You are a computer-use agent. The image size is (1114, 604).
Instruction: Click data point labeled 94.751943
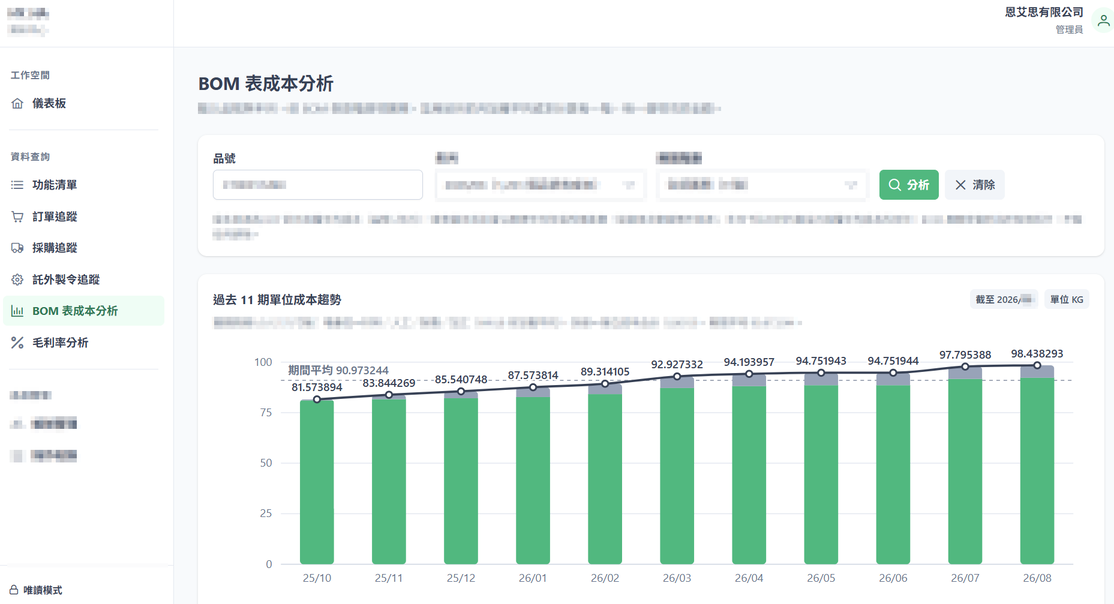point(821,373)
